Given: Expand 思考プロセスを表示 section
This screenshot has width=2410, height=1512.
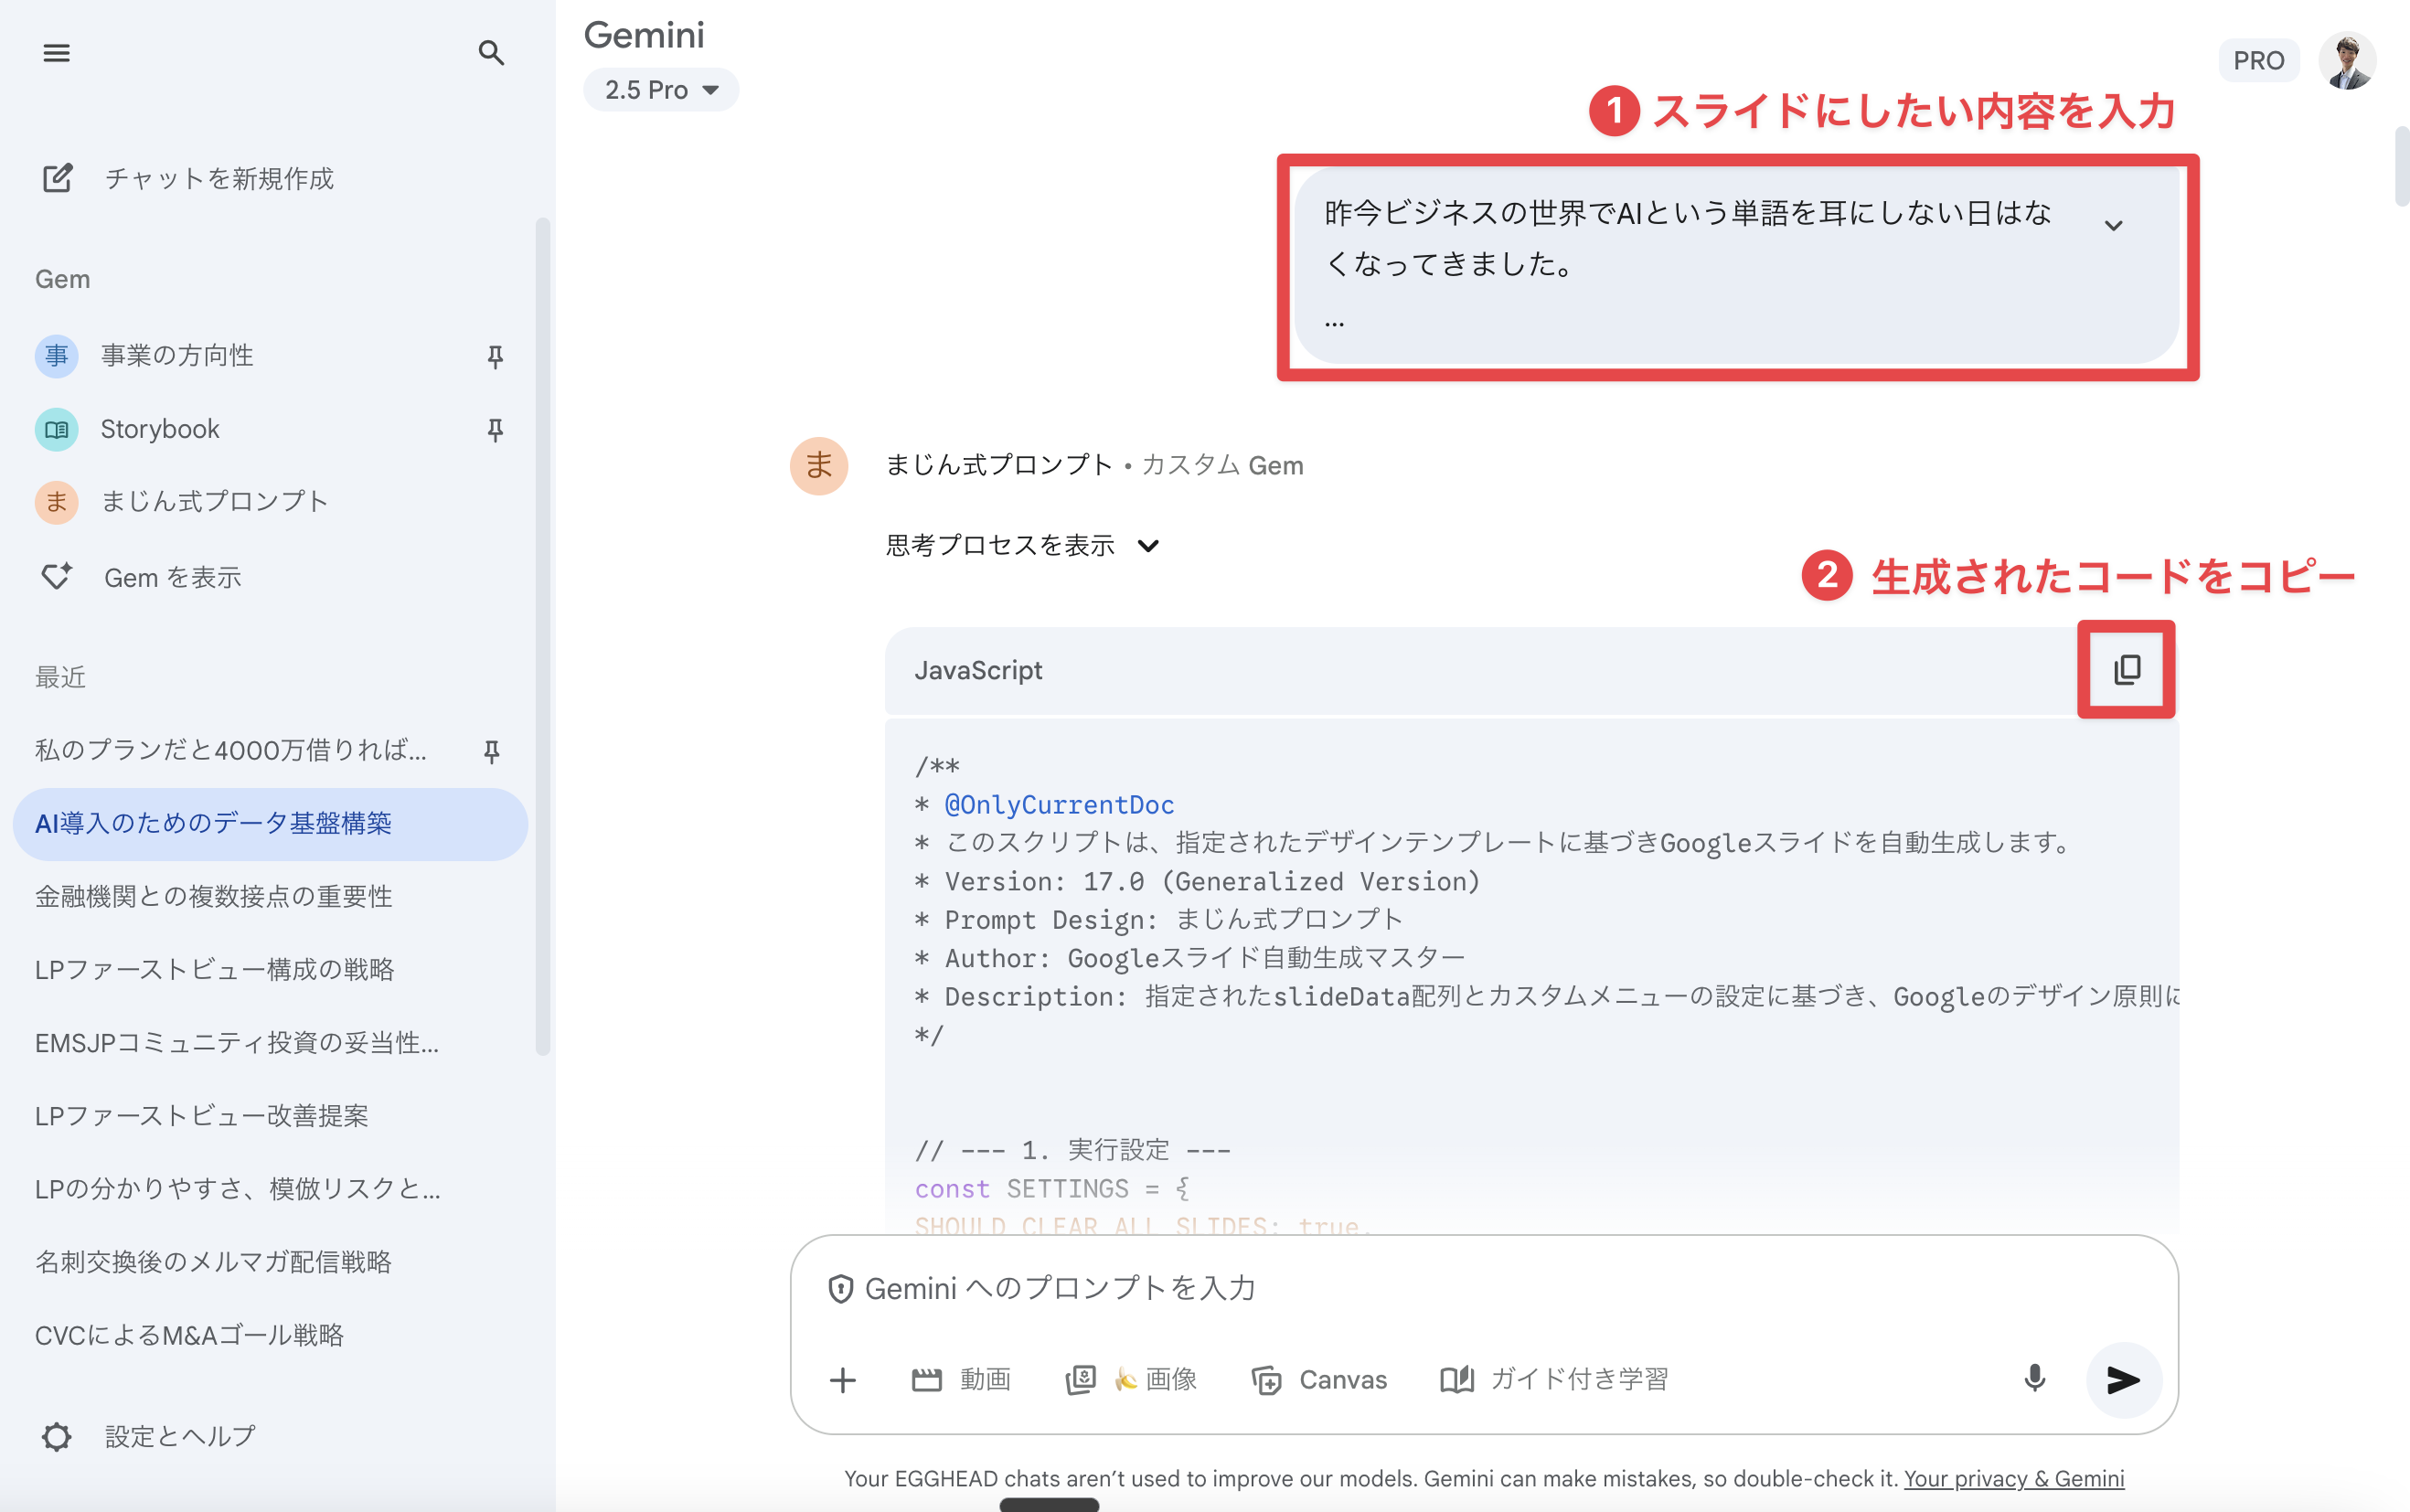Looking at the screenshot, I should coord(1022,545).
